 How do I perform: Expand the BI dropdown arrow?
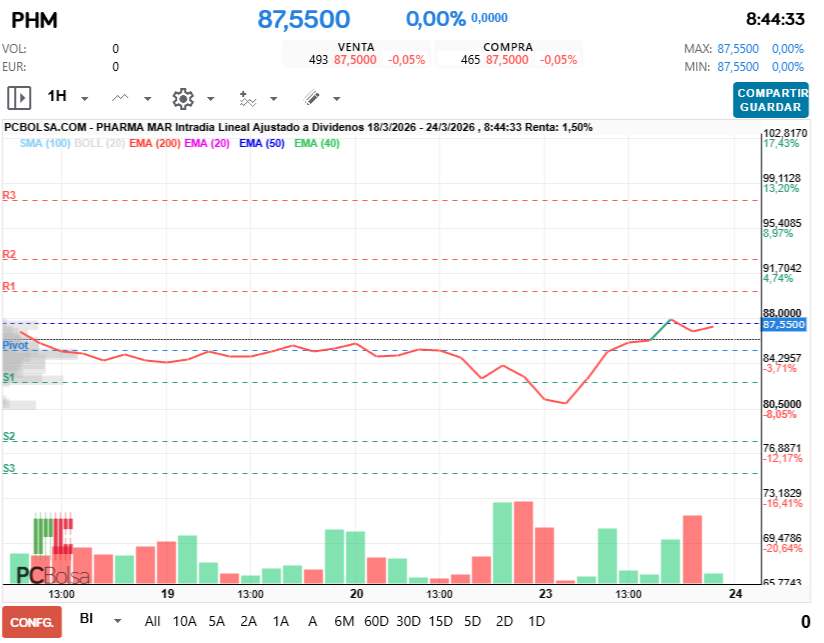coord(118,620)
